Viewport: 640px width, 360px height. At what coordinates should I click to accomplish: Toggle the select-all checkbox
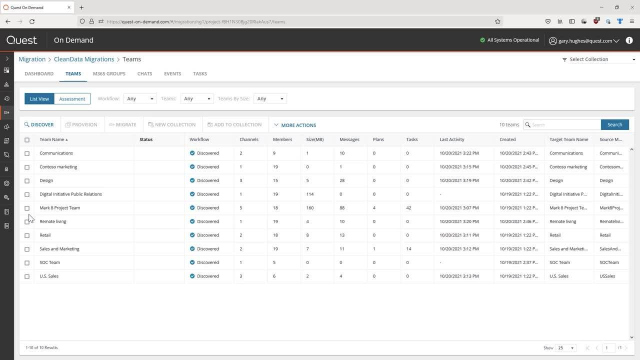[x=27, y=140]
